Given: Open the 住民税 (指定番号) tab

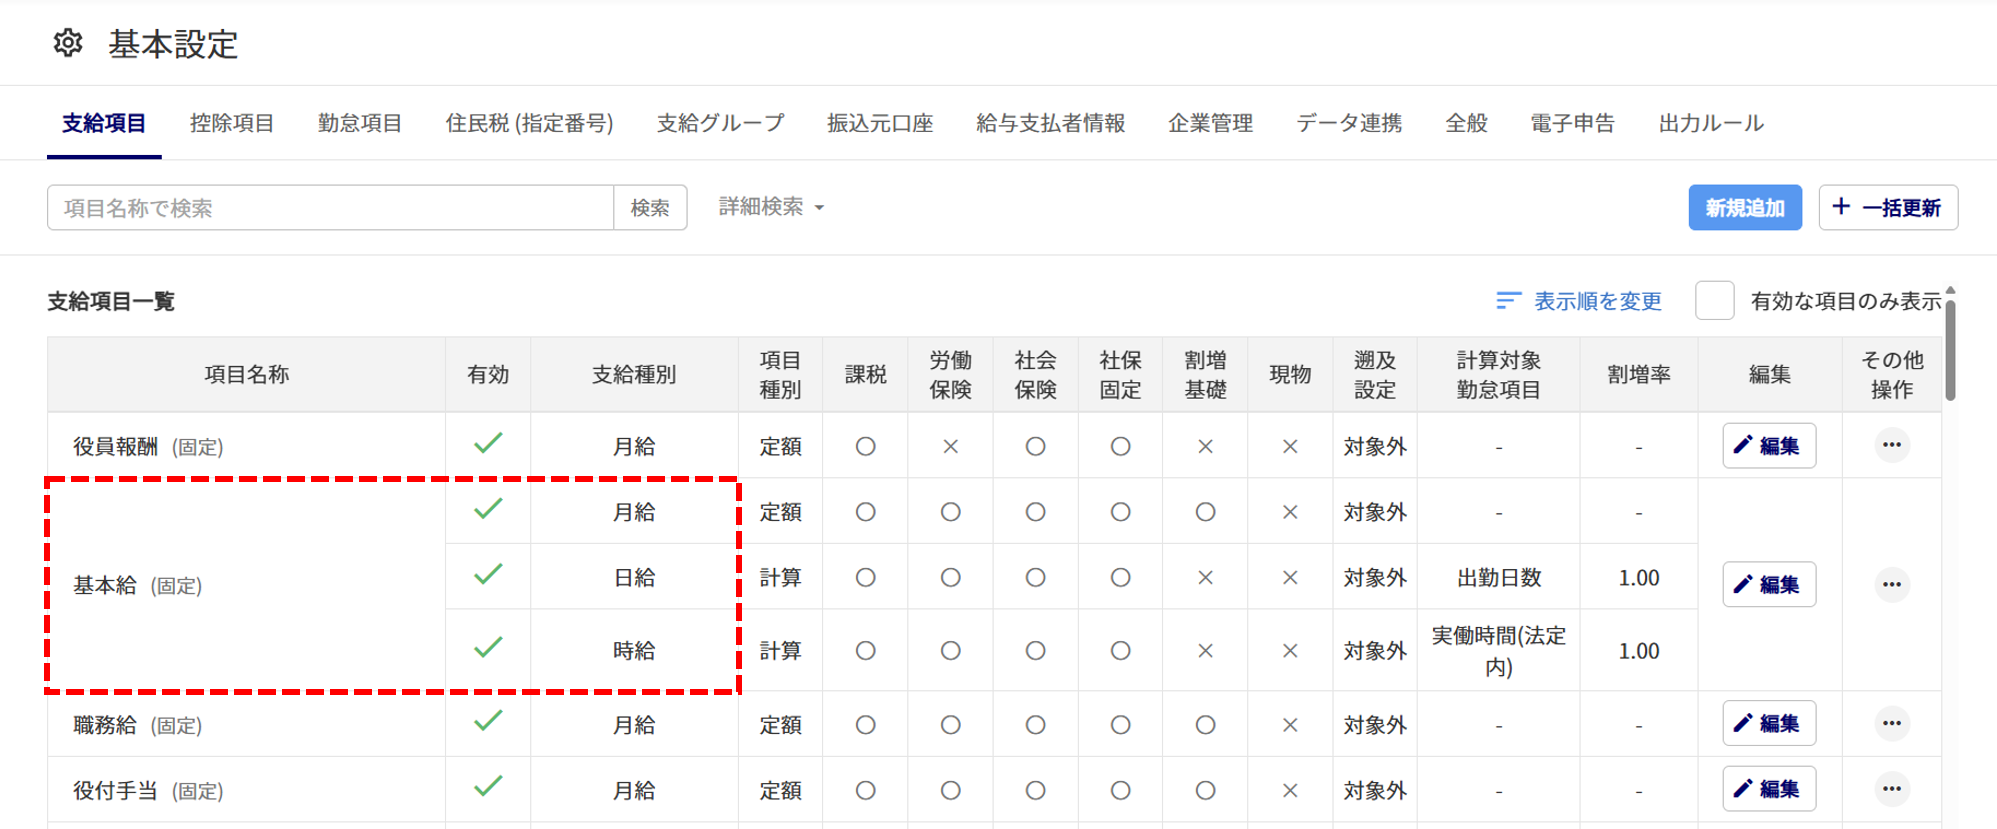Looking at the screenshot, I should click(x=529, y=123).
